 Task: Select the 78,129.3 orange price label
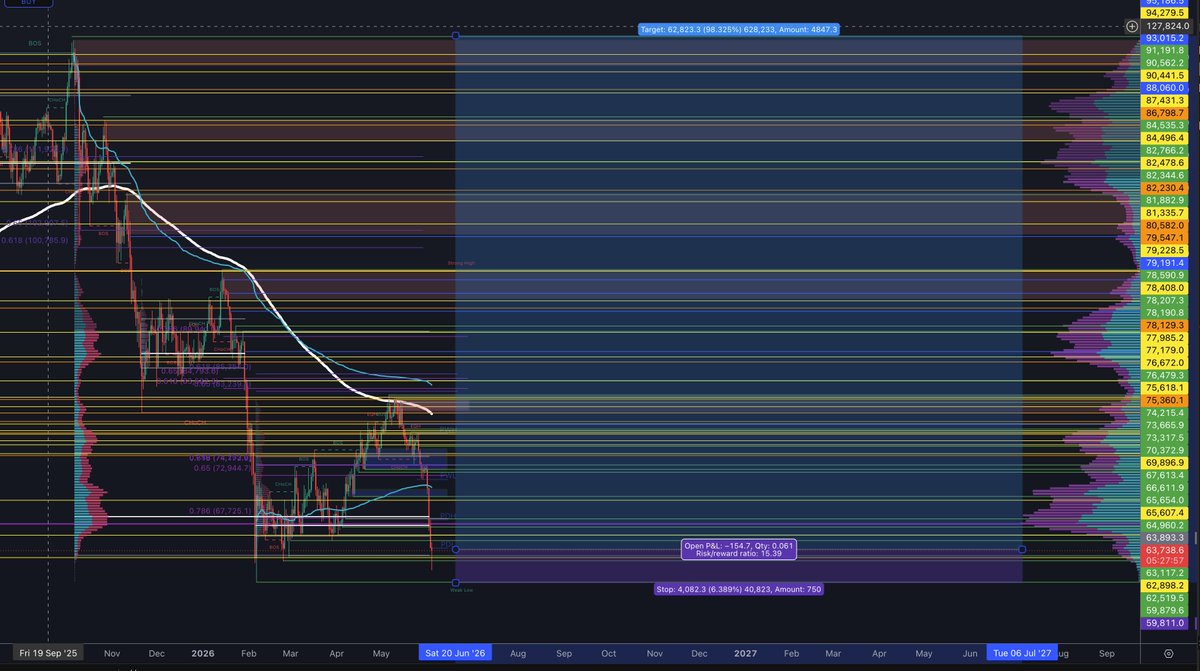point(1165,325)
